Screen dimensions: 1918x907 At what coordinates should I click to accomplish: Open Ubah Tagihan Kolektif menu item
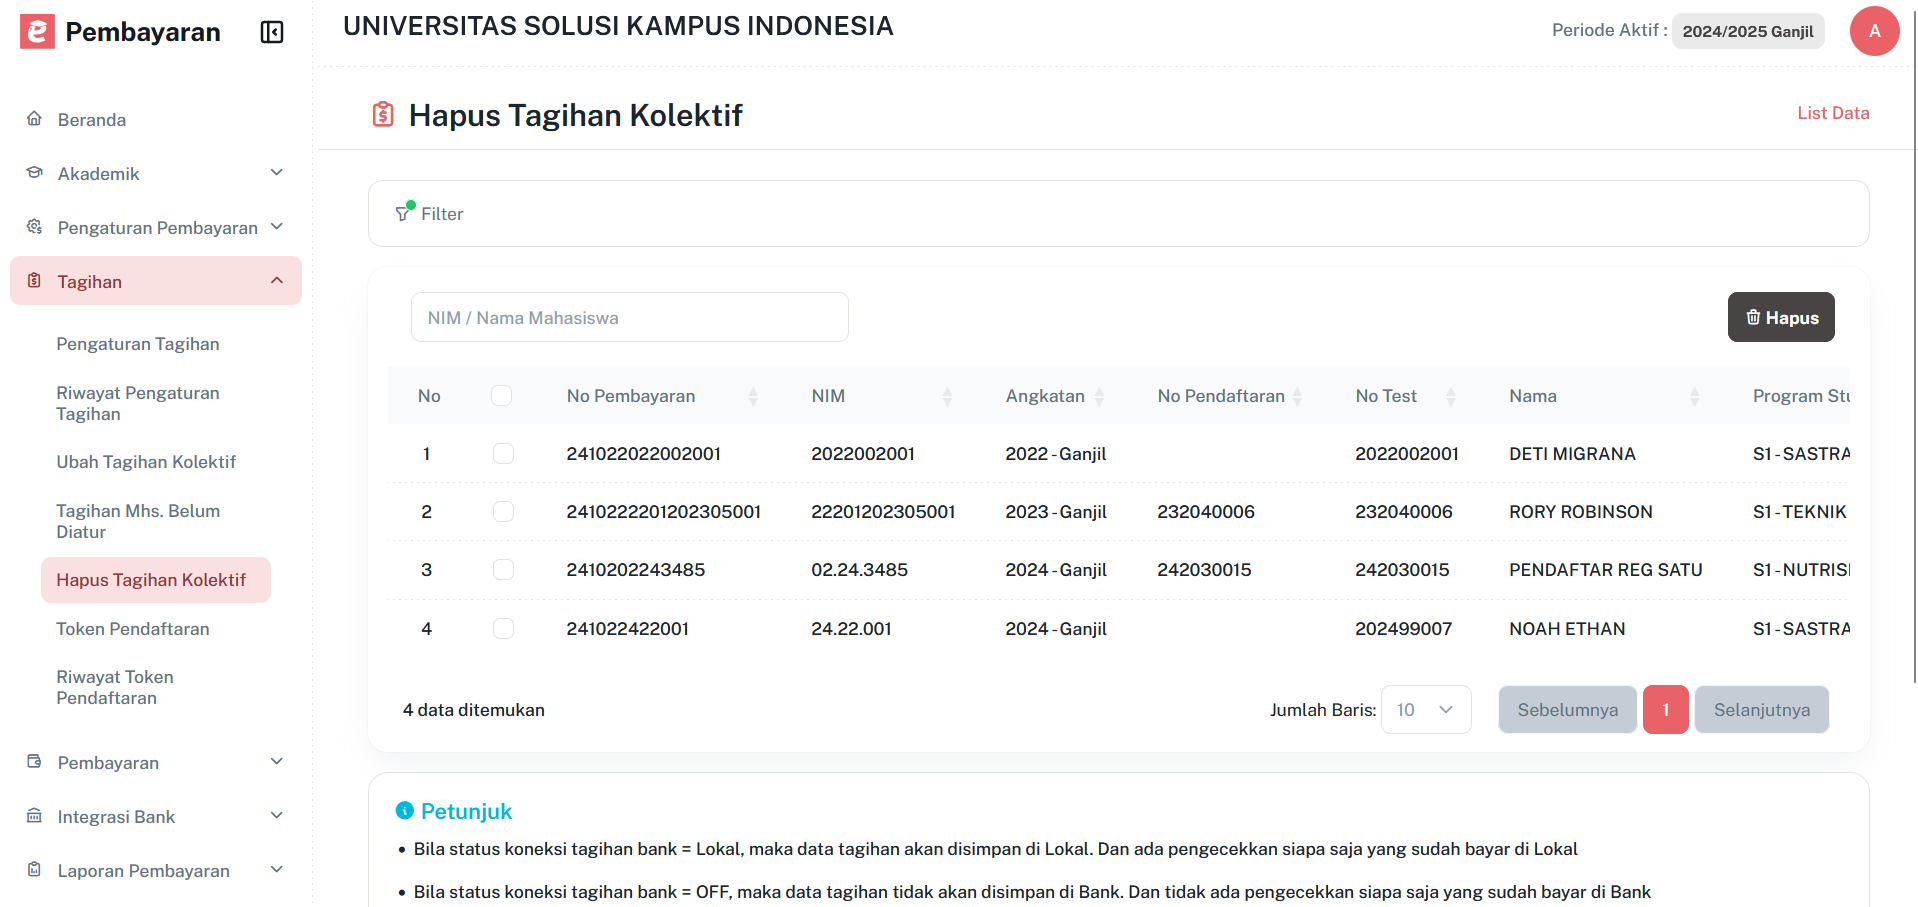point(146,461)
